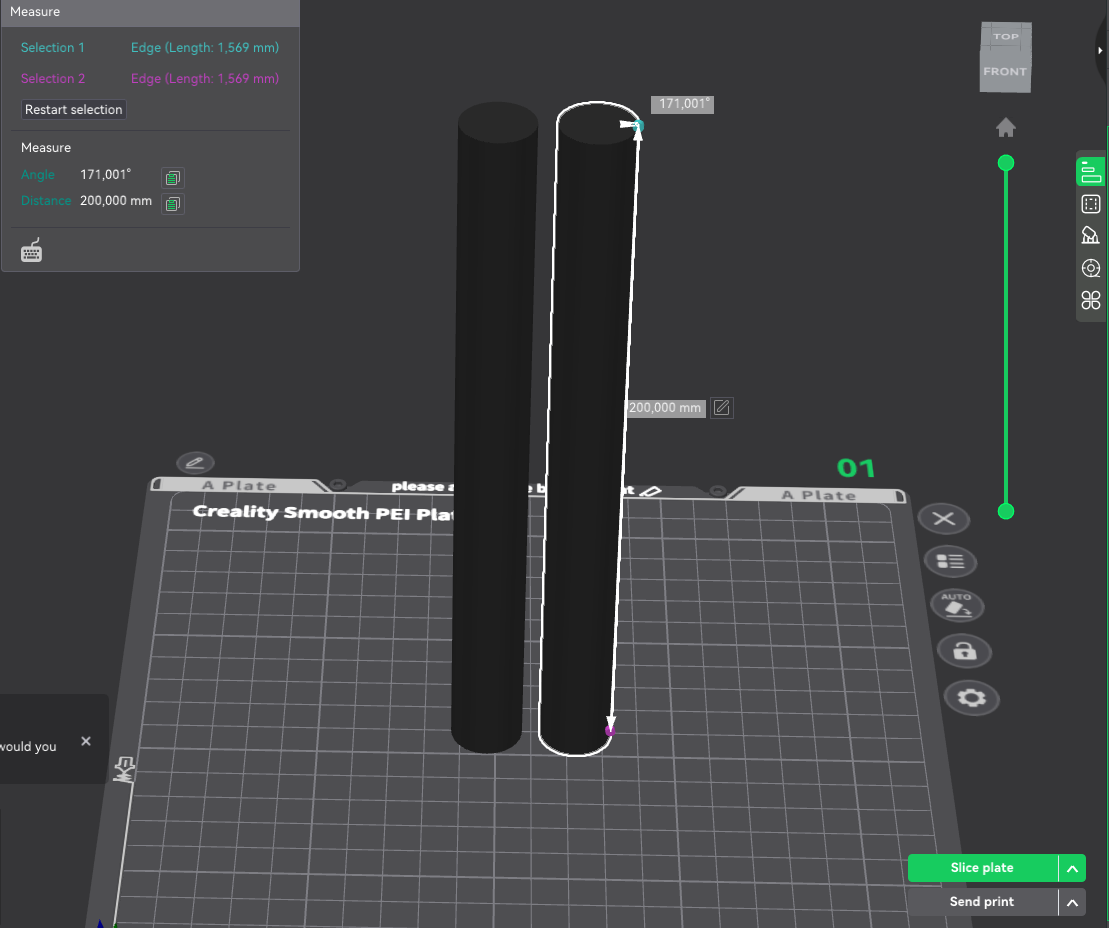Viewport: 1109px width, 928px height.
Task: Click the cyan measurement point on the cylinder top
Action: 638,126
